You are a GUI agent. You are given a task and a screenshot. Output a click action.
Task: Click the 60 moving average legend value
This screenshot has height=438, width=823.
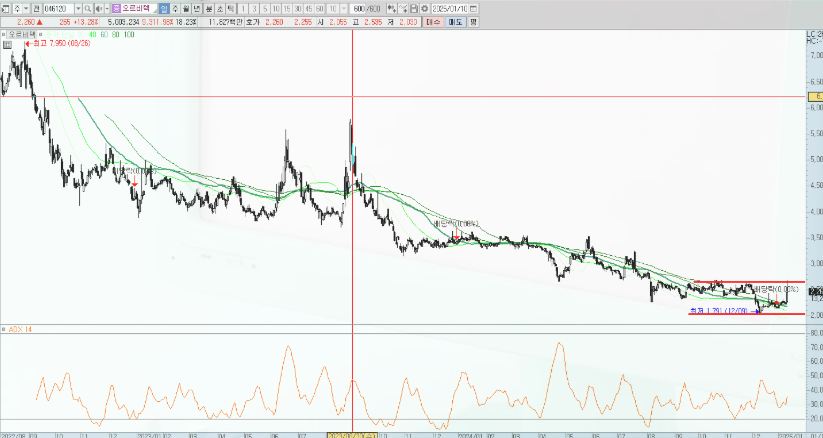(x=104, y=35)
